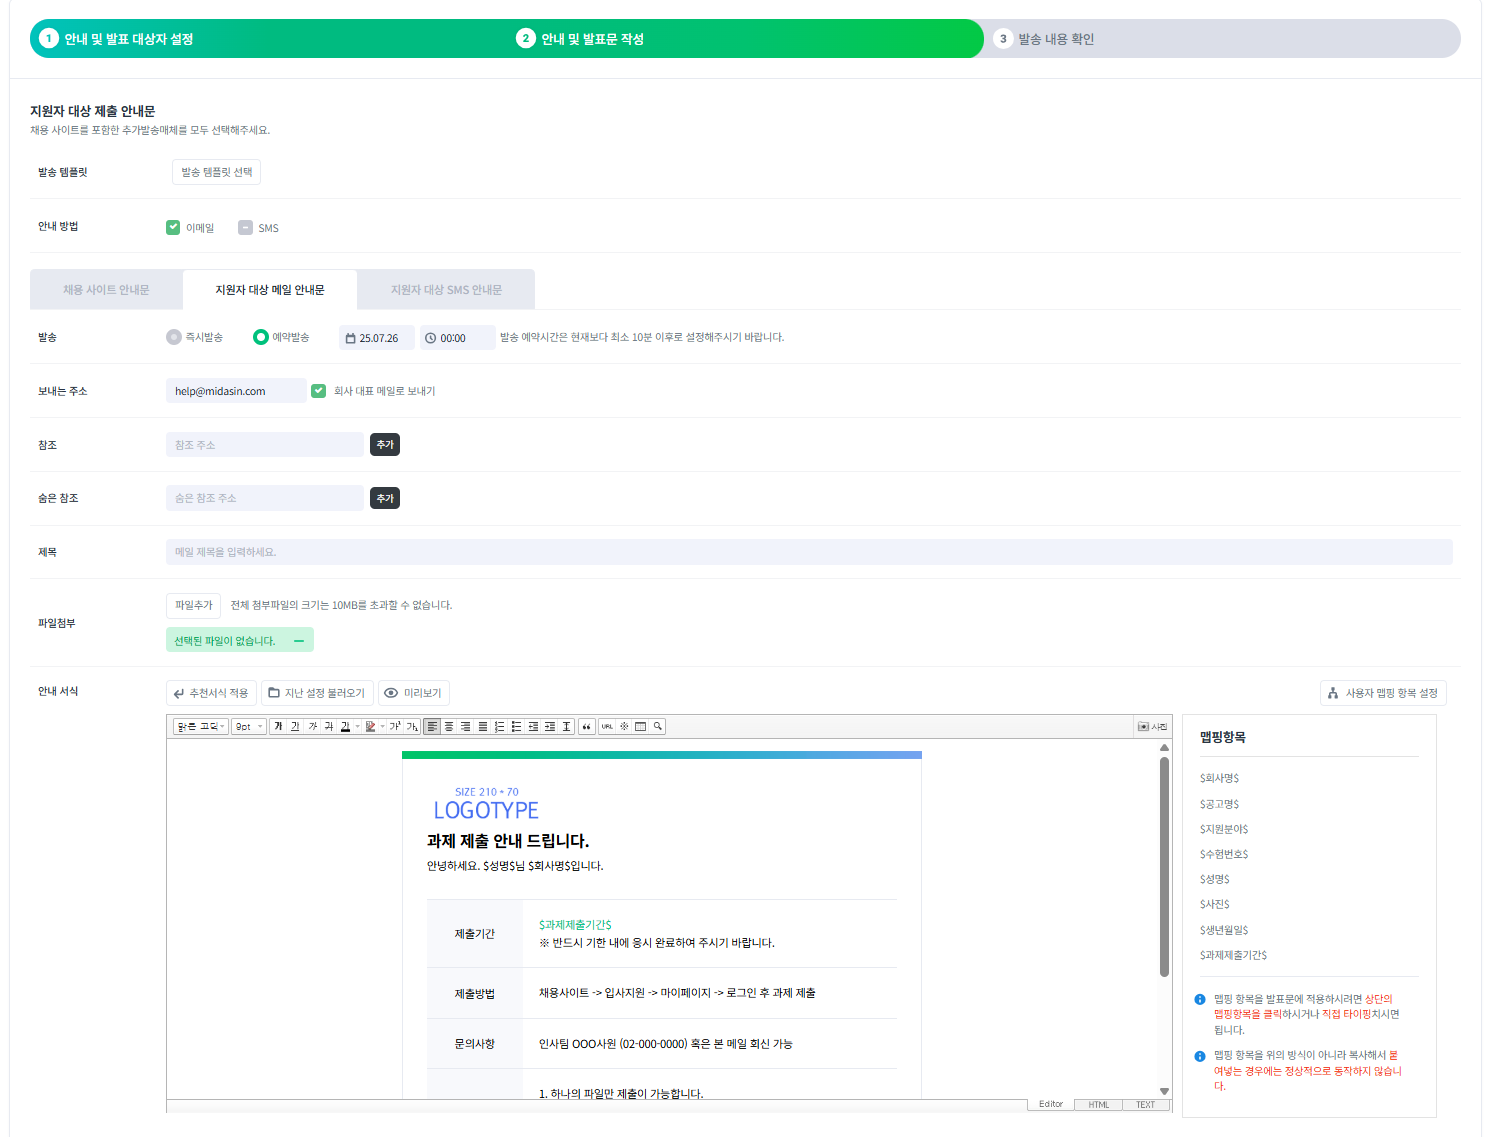Open the font color picker dropdown arrow
Image resolution: width=1493 pixels, height=1137 pixels.
click(357, 727)
